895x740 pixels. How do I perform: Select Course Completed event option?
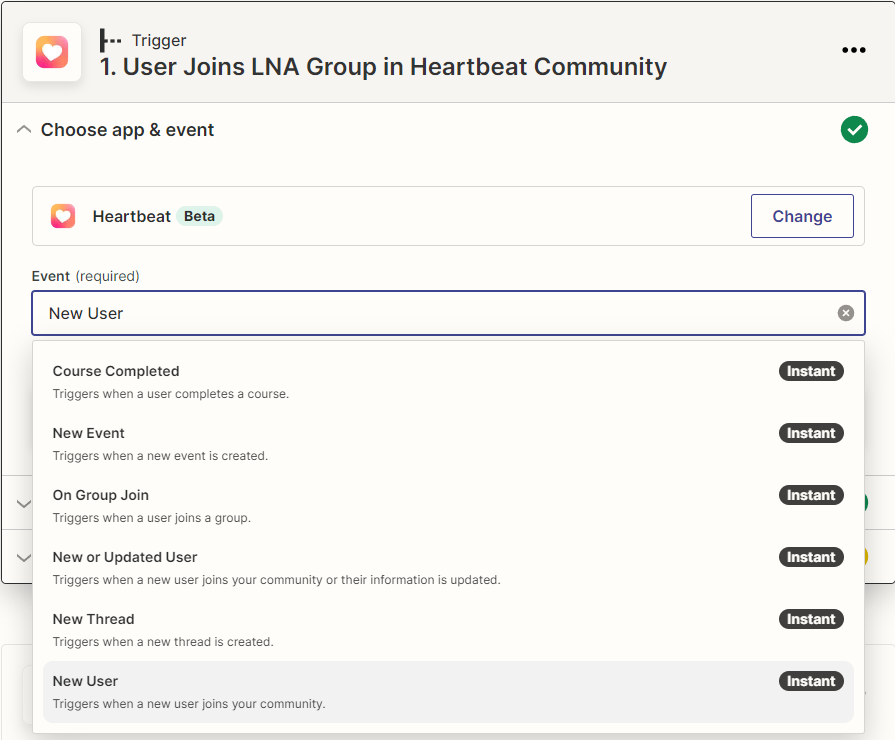(116, 371)
